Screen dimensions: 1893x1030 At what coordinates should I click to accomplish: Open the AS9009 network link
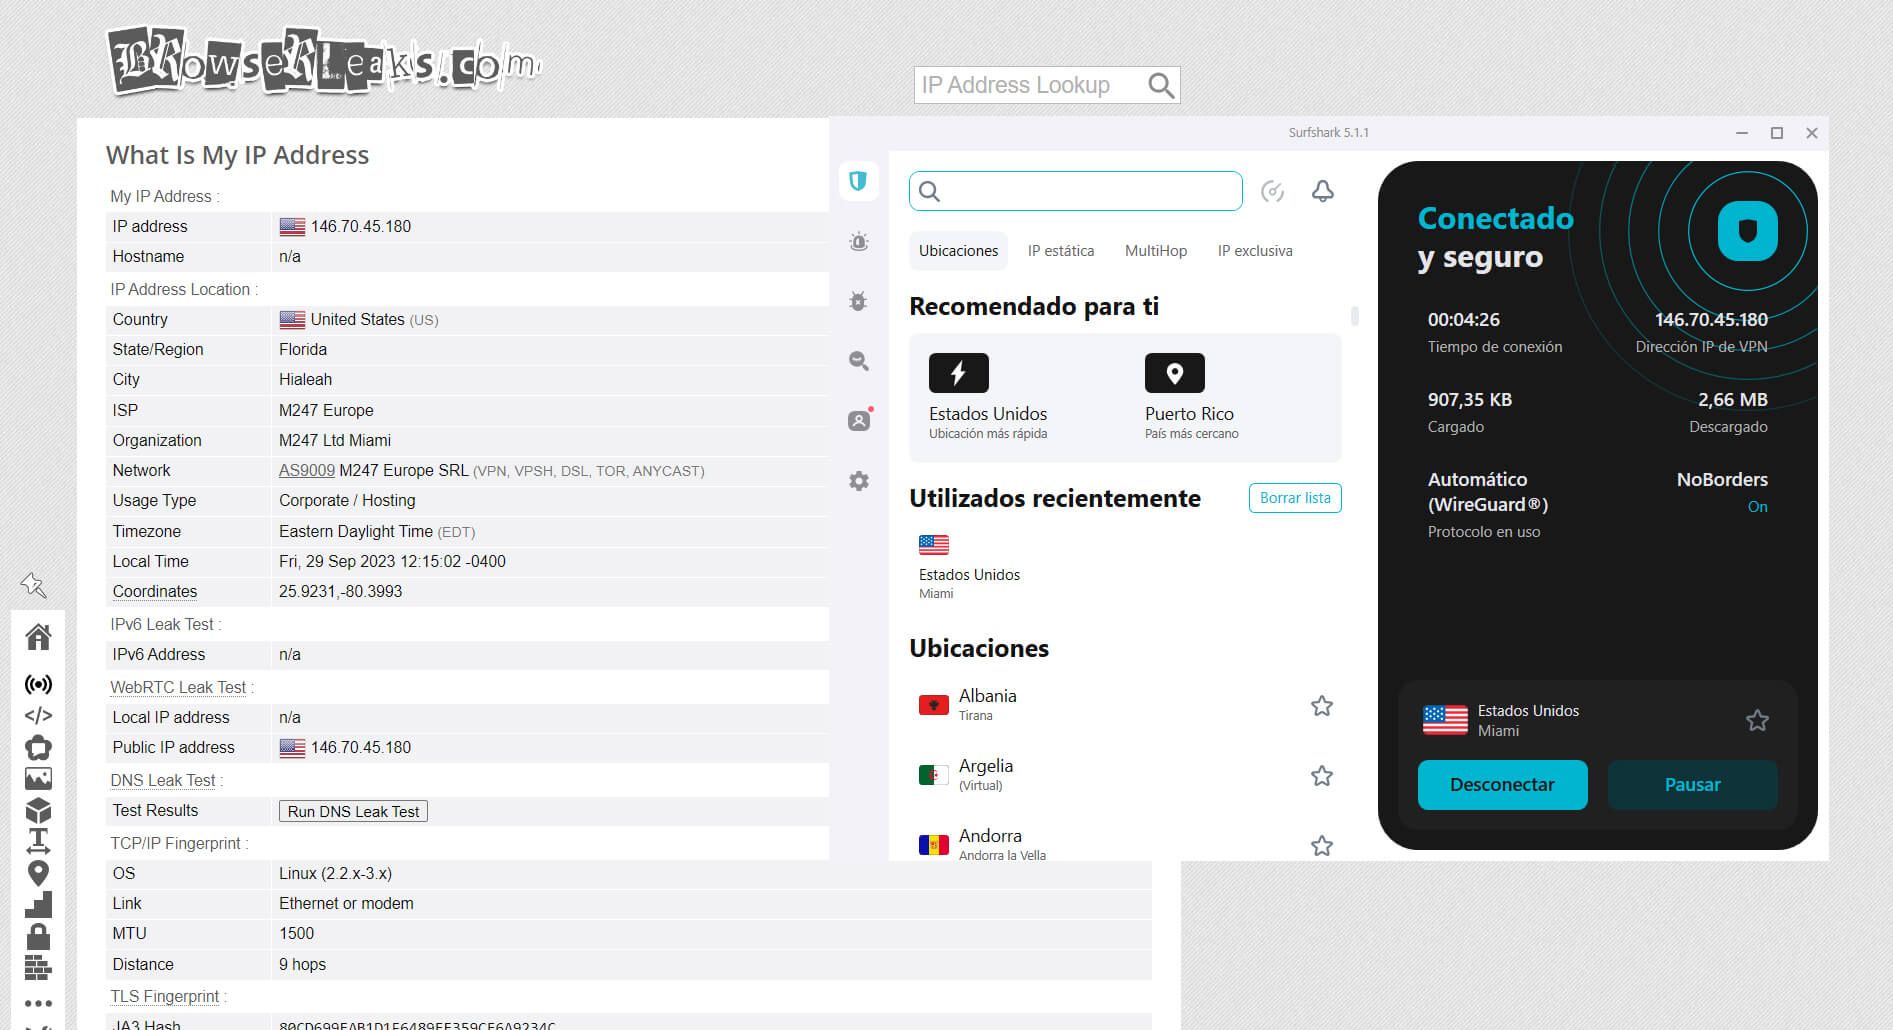[306, 470]
